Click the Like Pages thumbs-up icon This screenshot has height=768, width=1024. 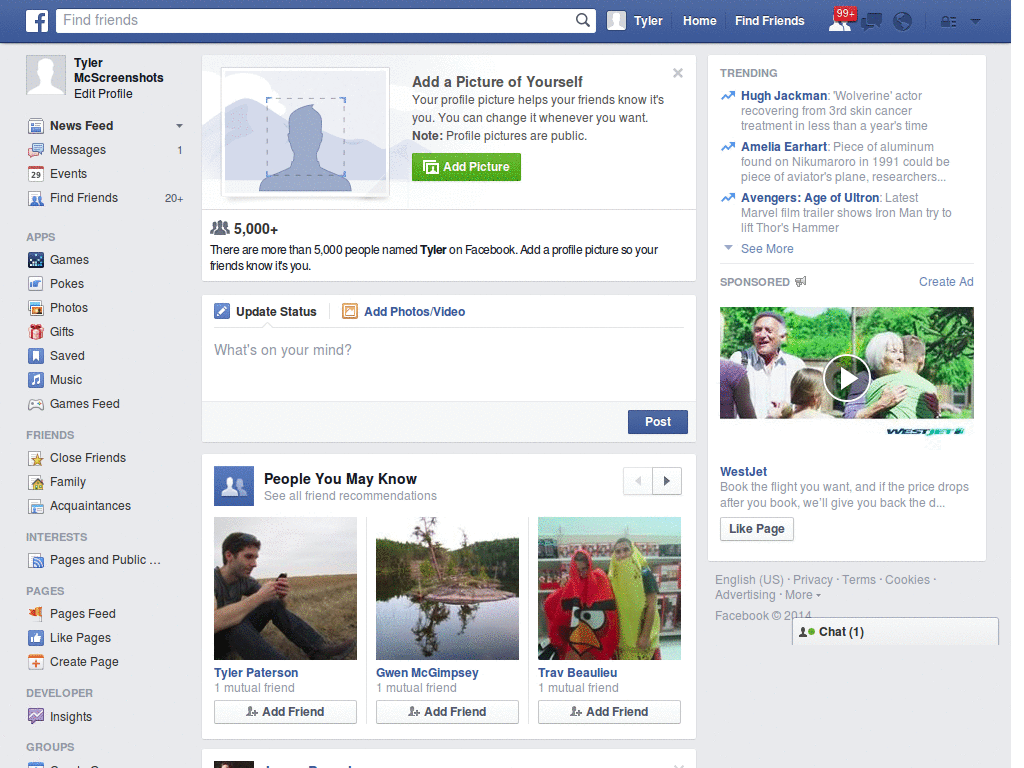pos(36,638)
